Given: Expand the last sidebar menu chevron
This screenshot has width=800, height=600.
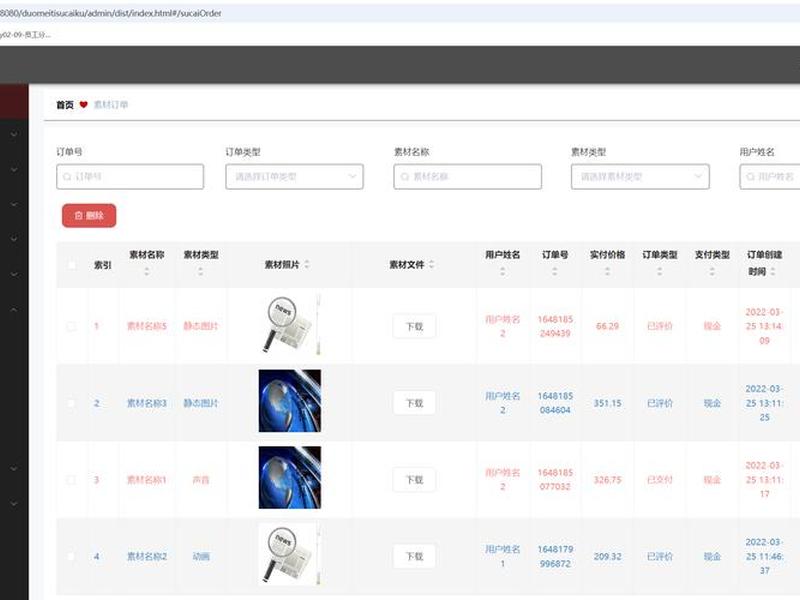Looking at the screenshot, I should tap(14, 503).
